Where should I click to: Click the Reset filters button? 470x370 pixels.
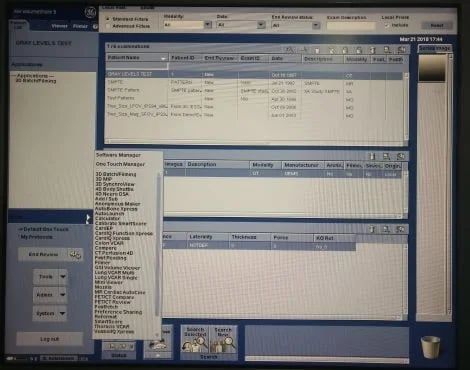(x=437, y=25)
